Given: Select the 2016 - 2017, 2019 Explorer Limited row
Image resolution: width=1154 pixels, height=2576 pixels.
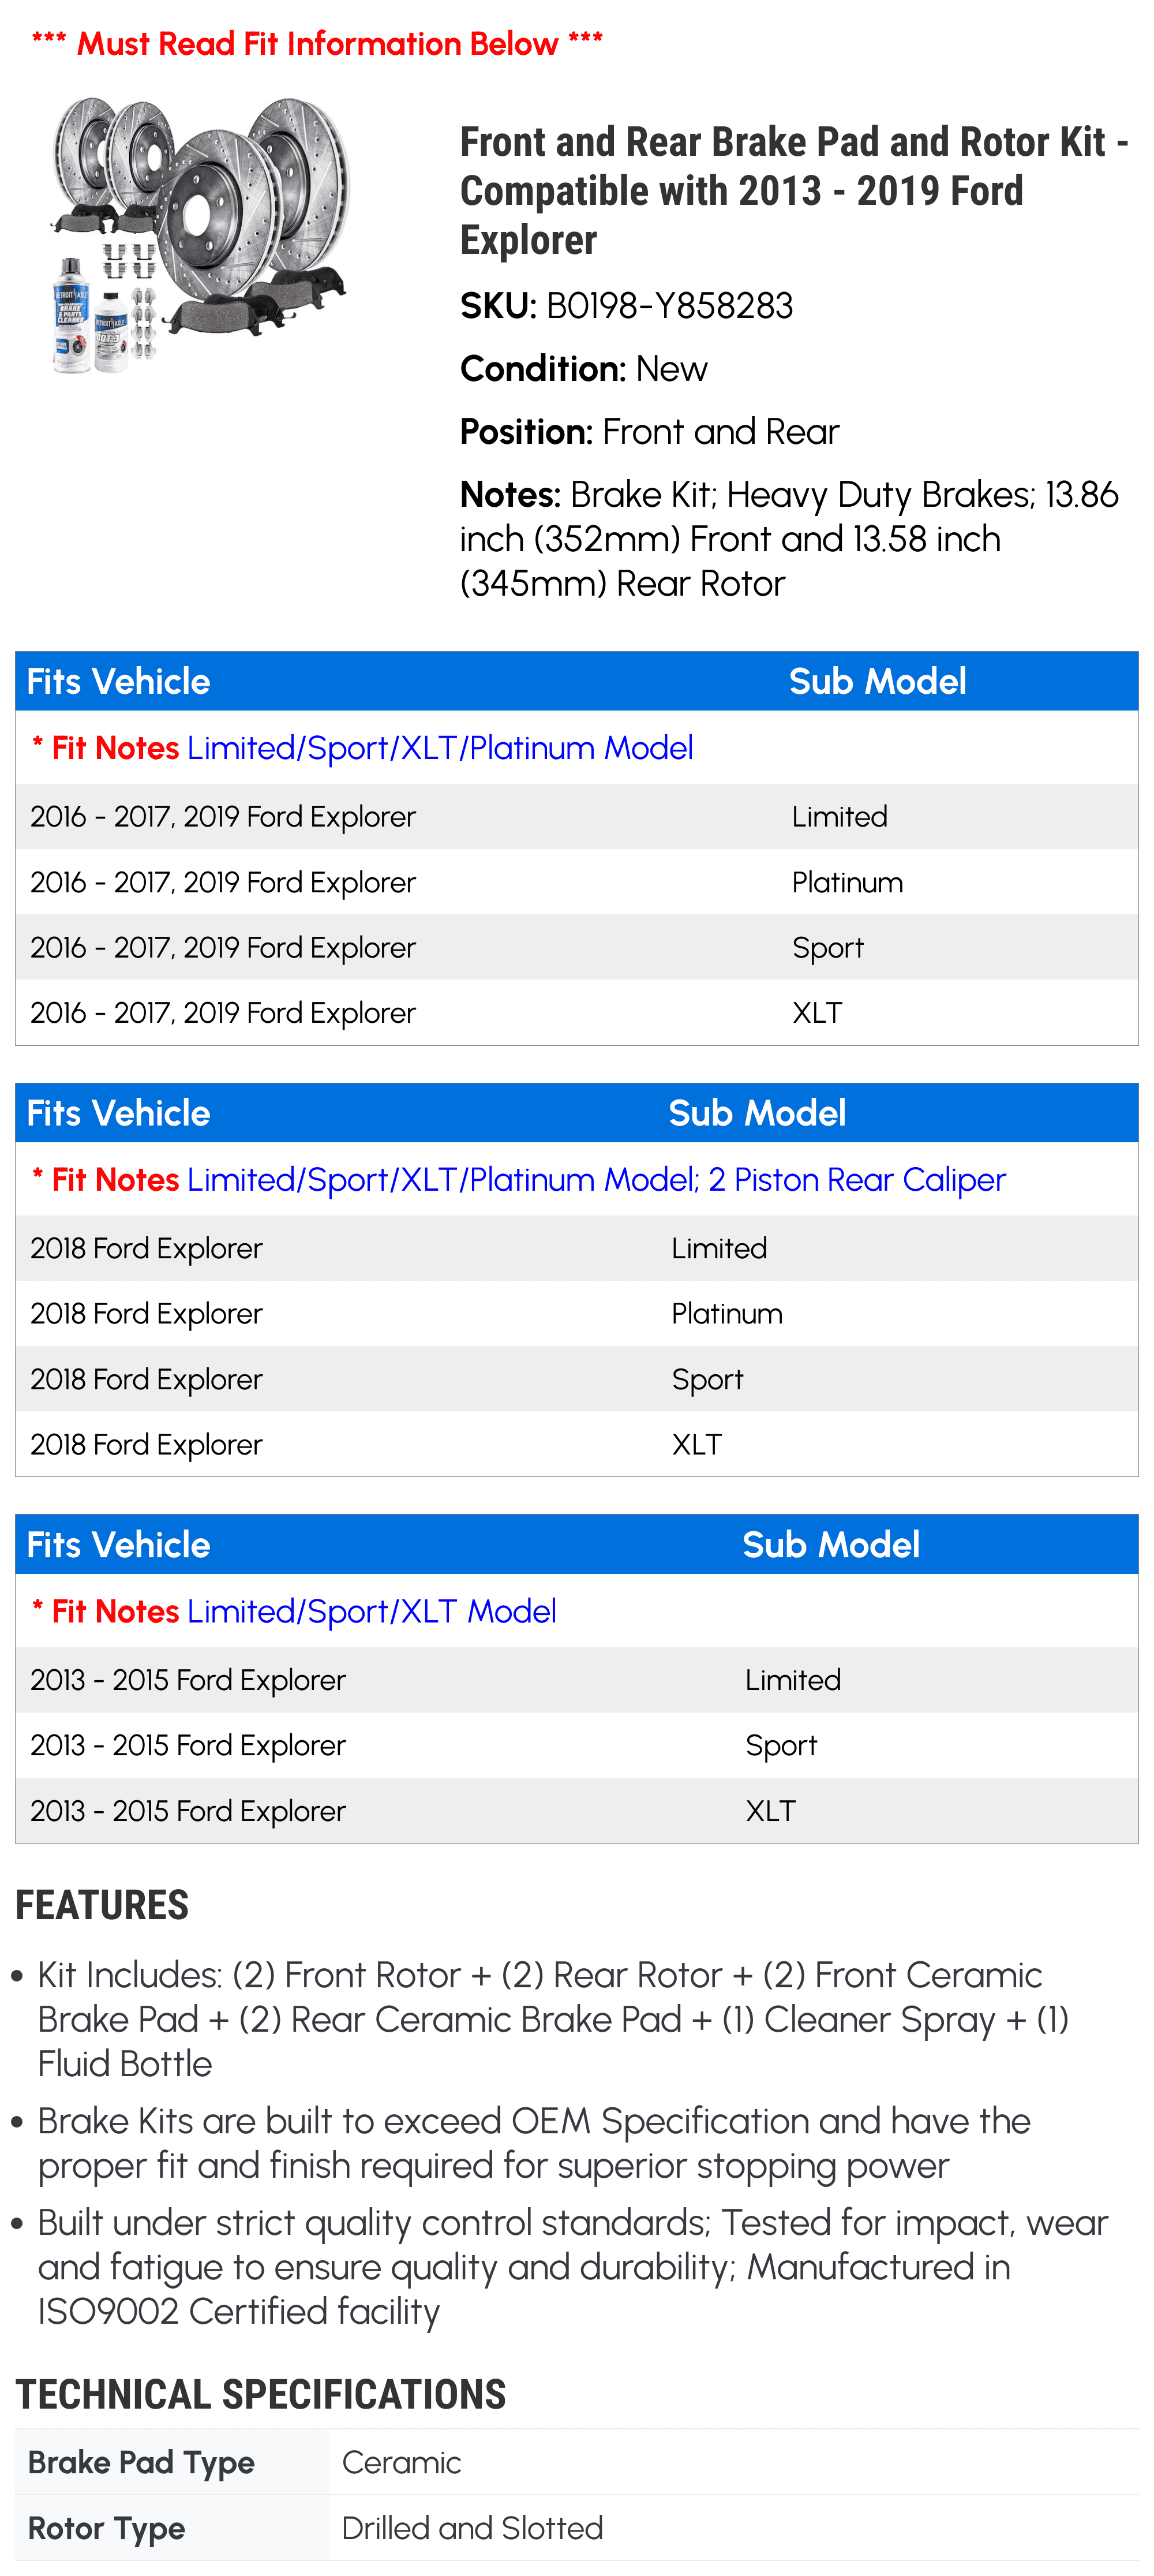Looking at the screenshot, I should [x=577, y=817].
